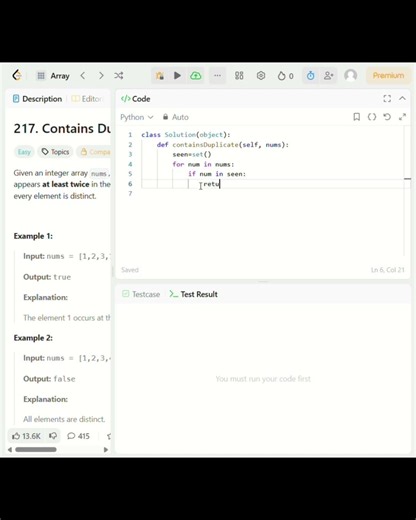Click the horizontal scrollbar in description panel
The height and width of the screenshot is (520, 416).
tap(36, 449)
